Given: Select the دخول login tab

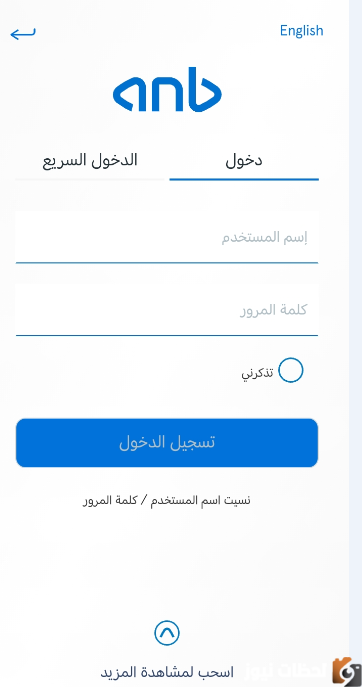Looking at the screenshot, I should (244, 161).
